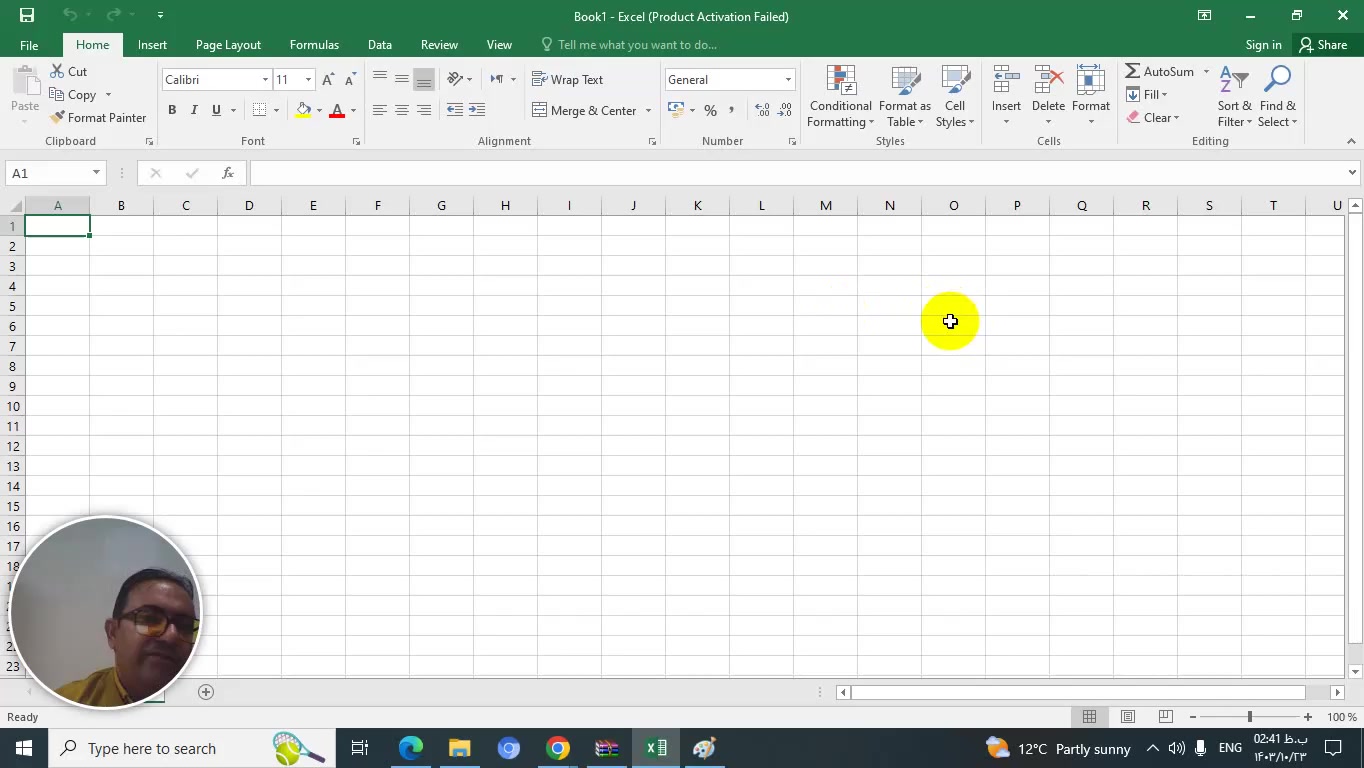Expand the formula bar
This screenshot has width=1364, height=768.
click(x=1352, y=173)
